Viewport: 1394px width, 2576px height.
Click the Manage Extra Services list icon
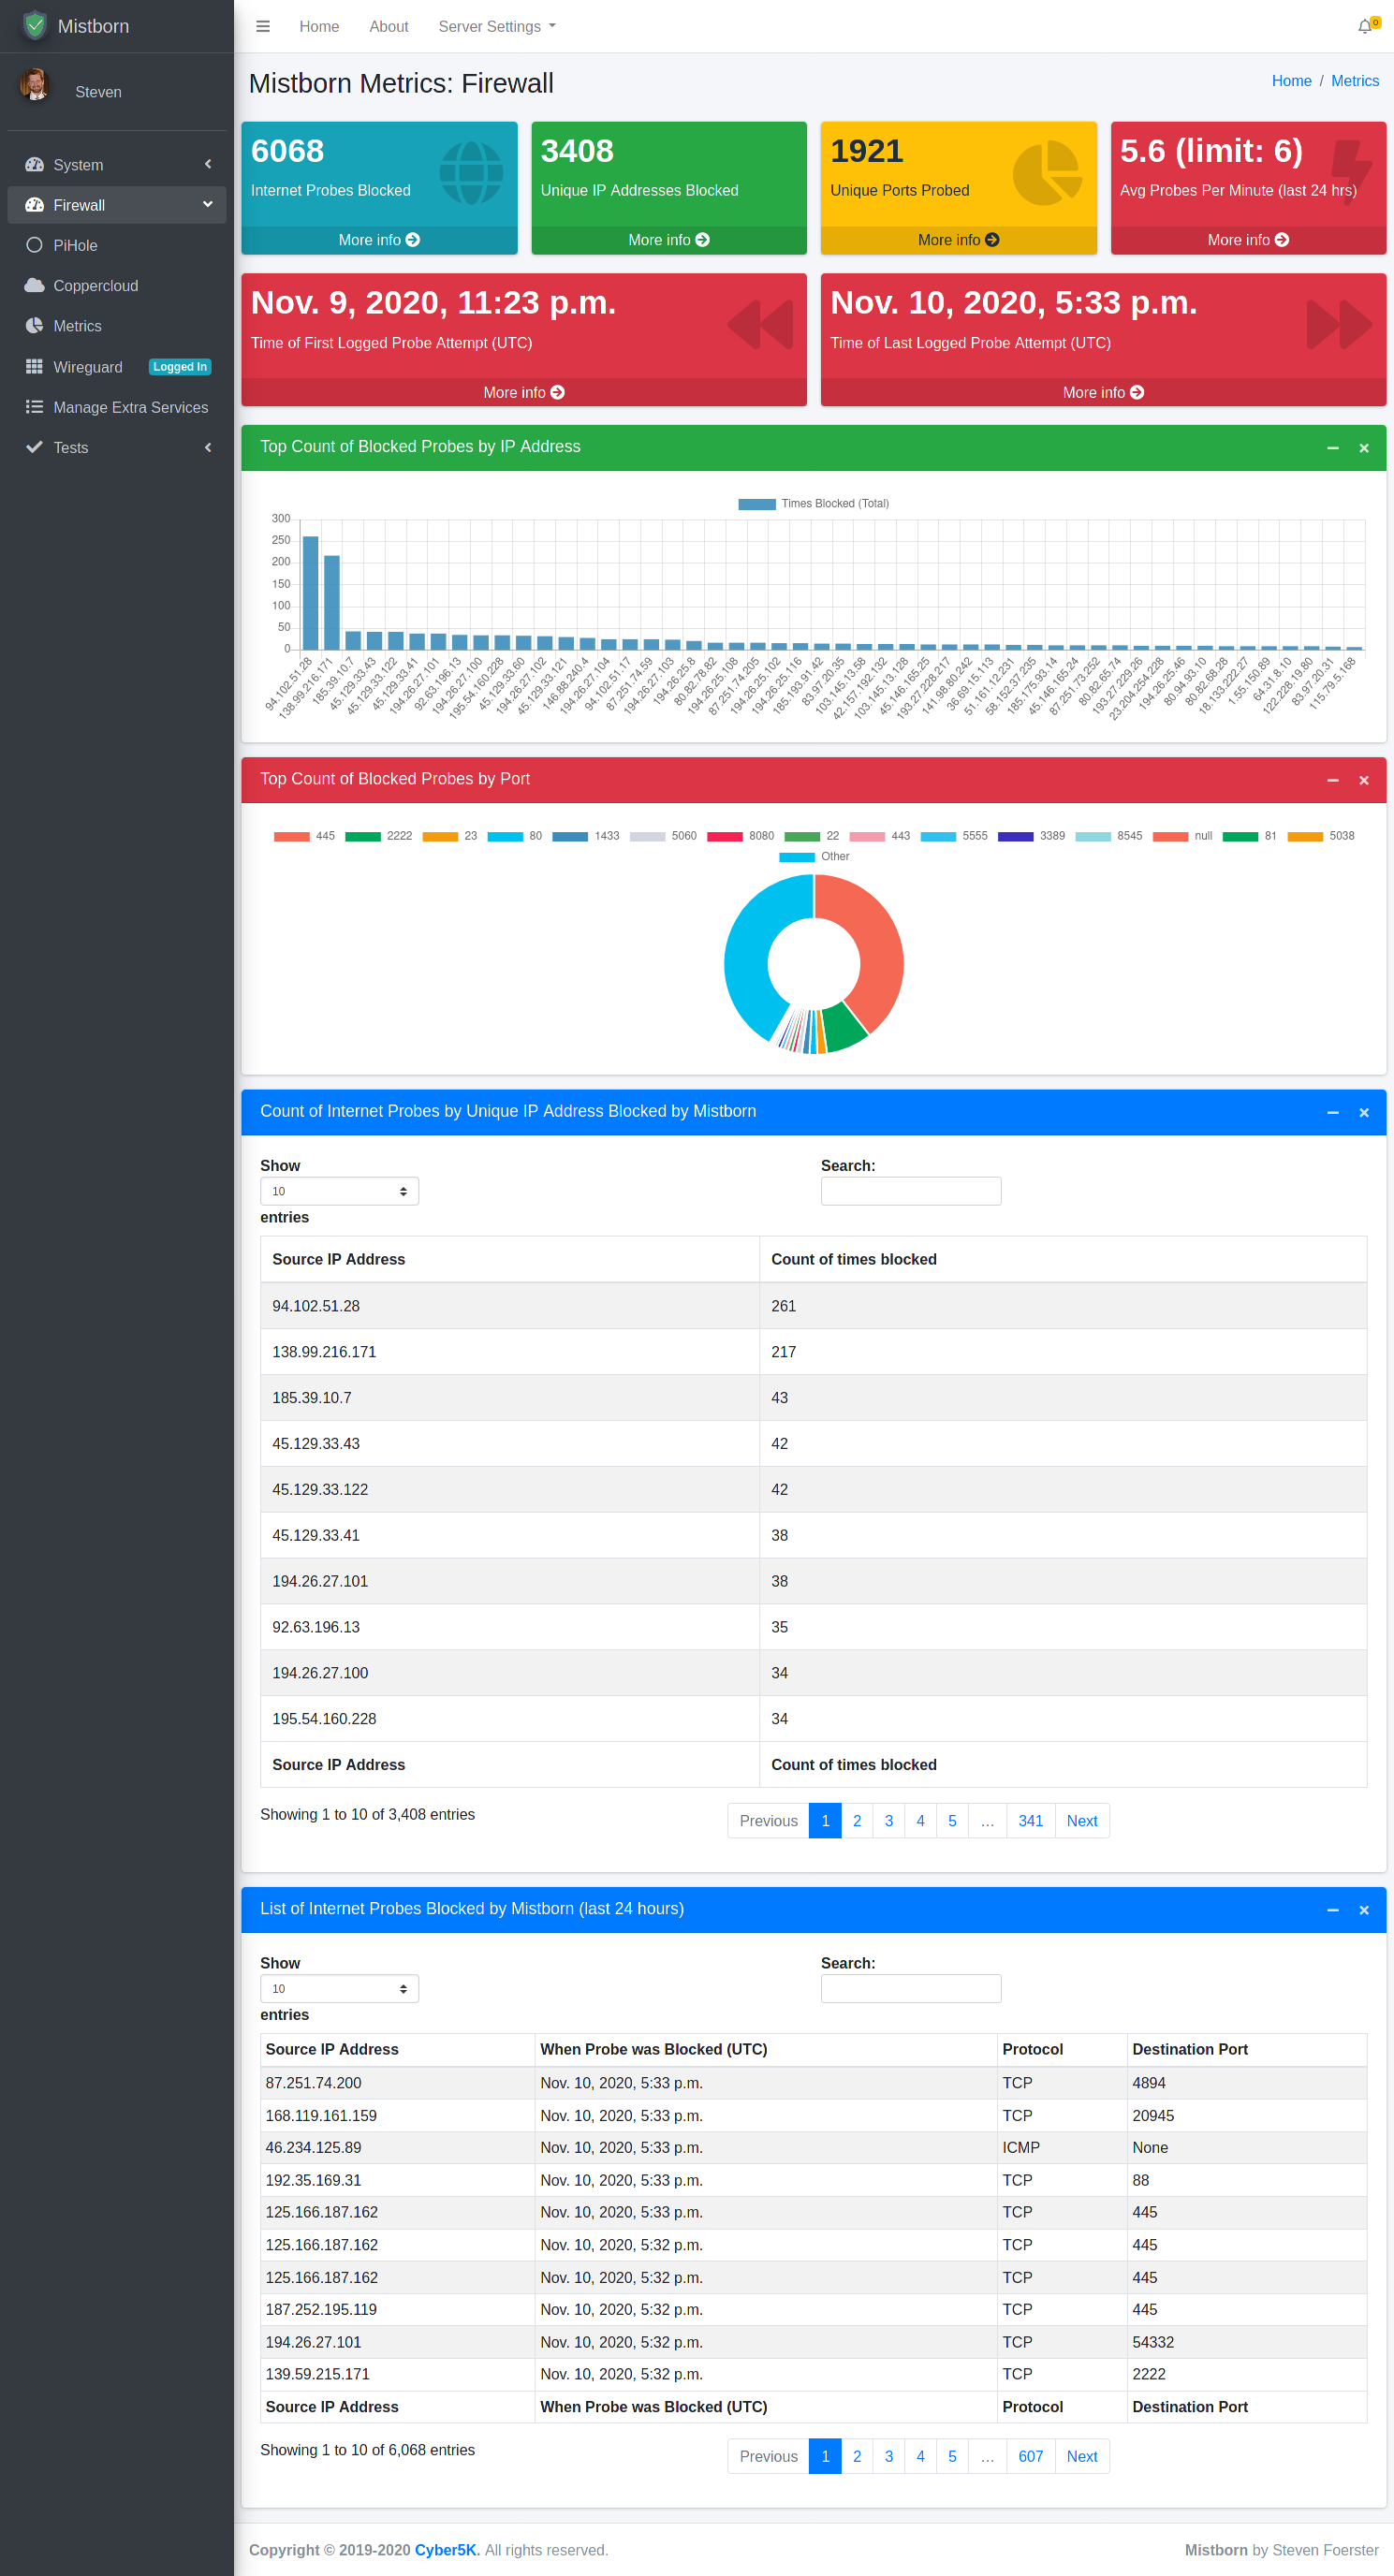(x=35, y=407)
